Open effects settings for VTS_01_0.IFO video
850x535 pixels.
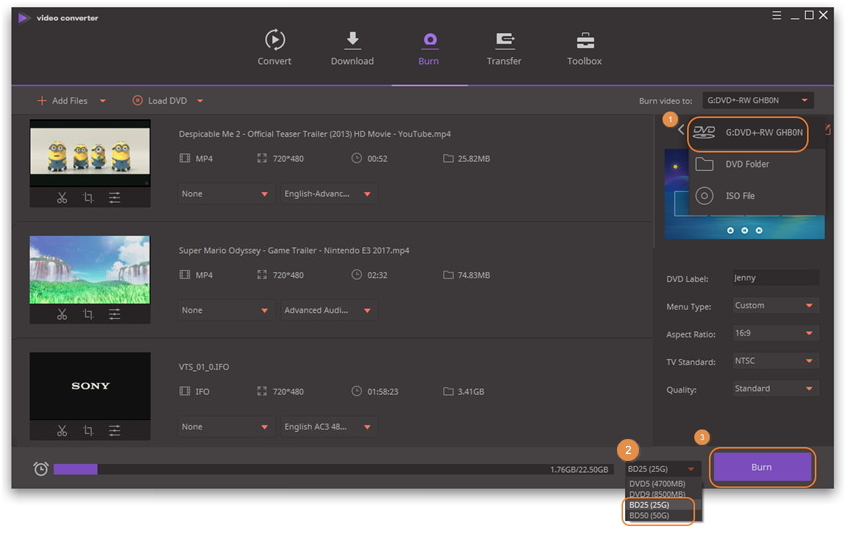click(114, 431)
